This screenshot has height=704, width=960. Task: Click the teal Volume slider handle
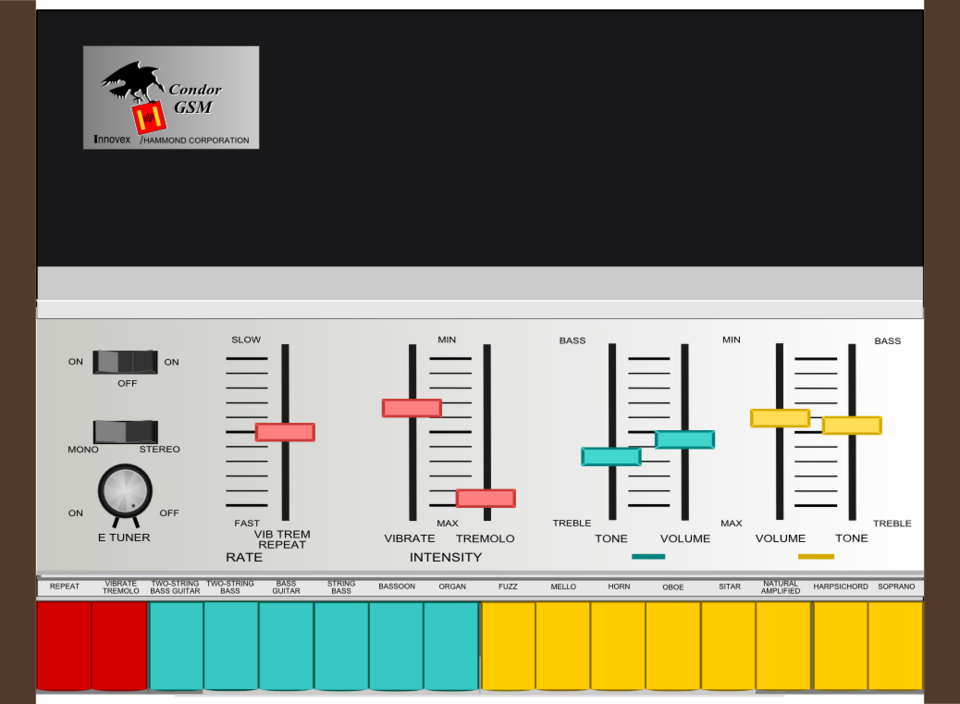685,440
